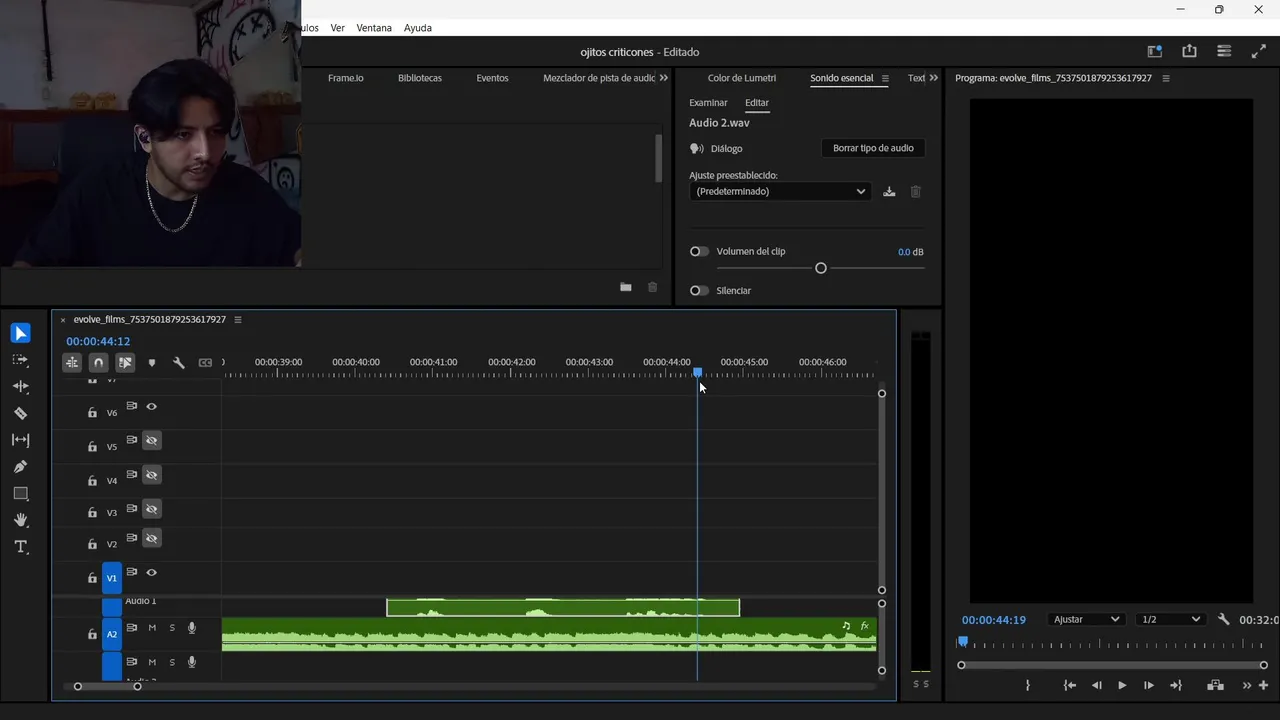Open the Ver menu
The height and width of the screenshot is (720, 1280).
click(338, 28)
